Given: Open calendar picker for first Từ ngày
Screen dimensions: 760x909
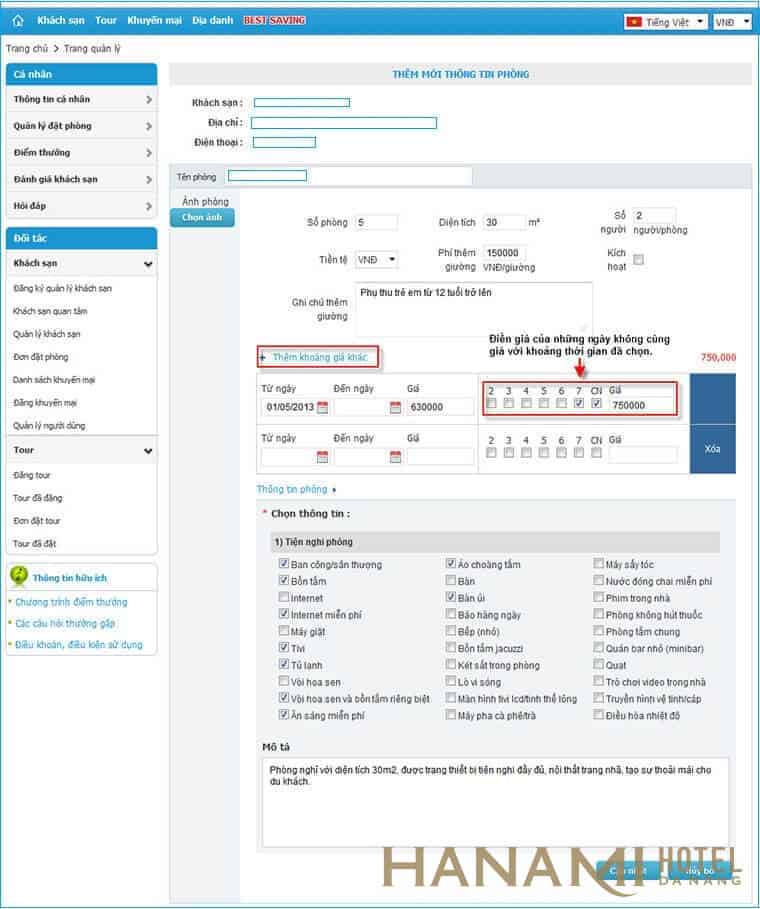Looking at the screenshot, I should 322,407.
